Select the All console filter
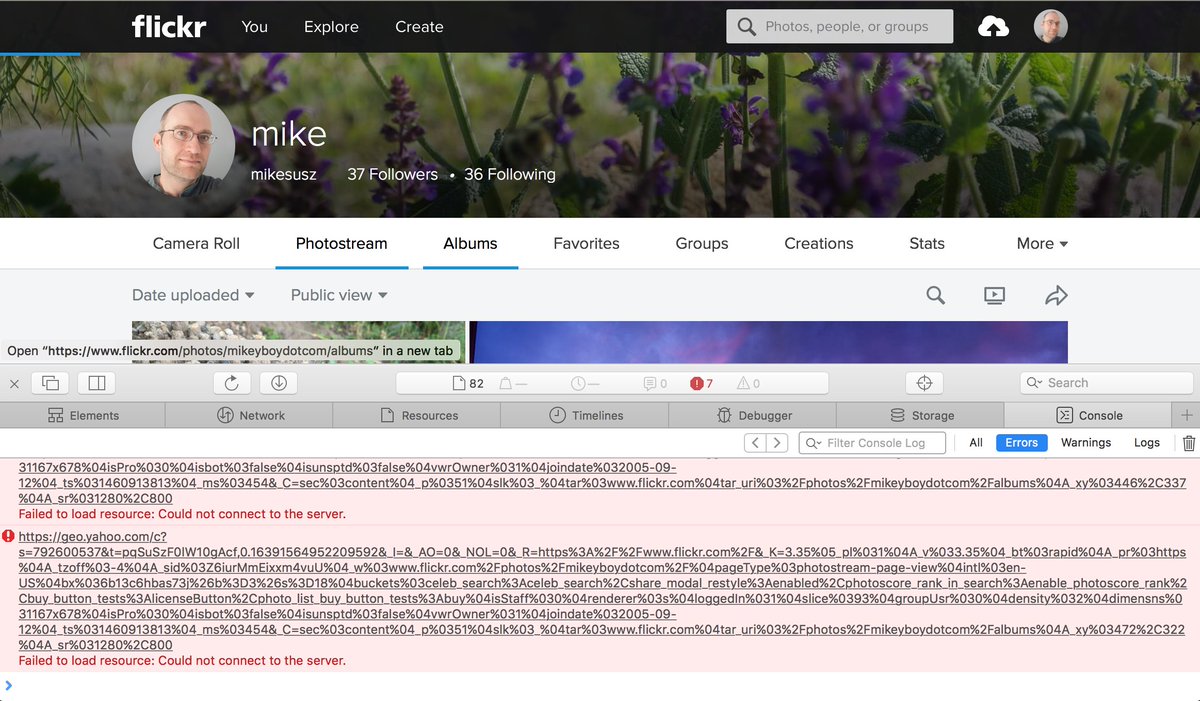The height and width of the screenshot is (701, 1200). point(975,443)
